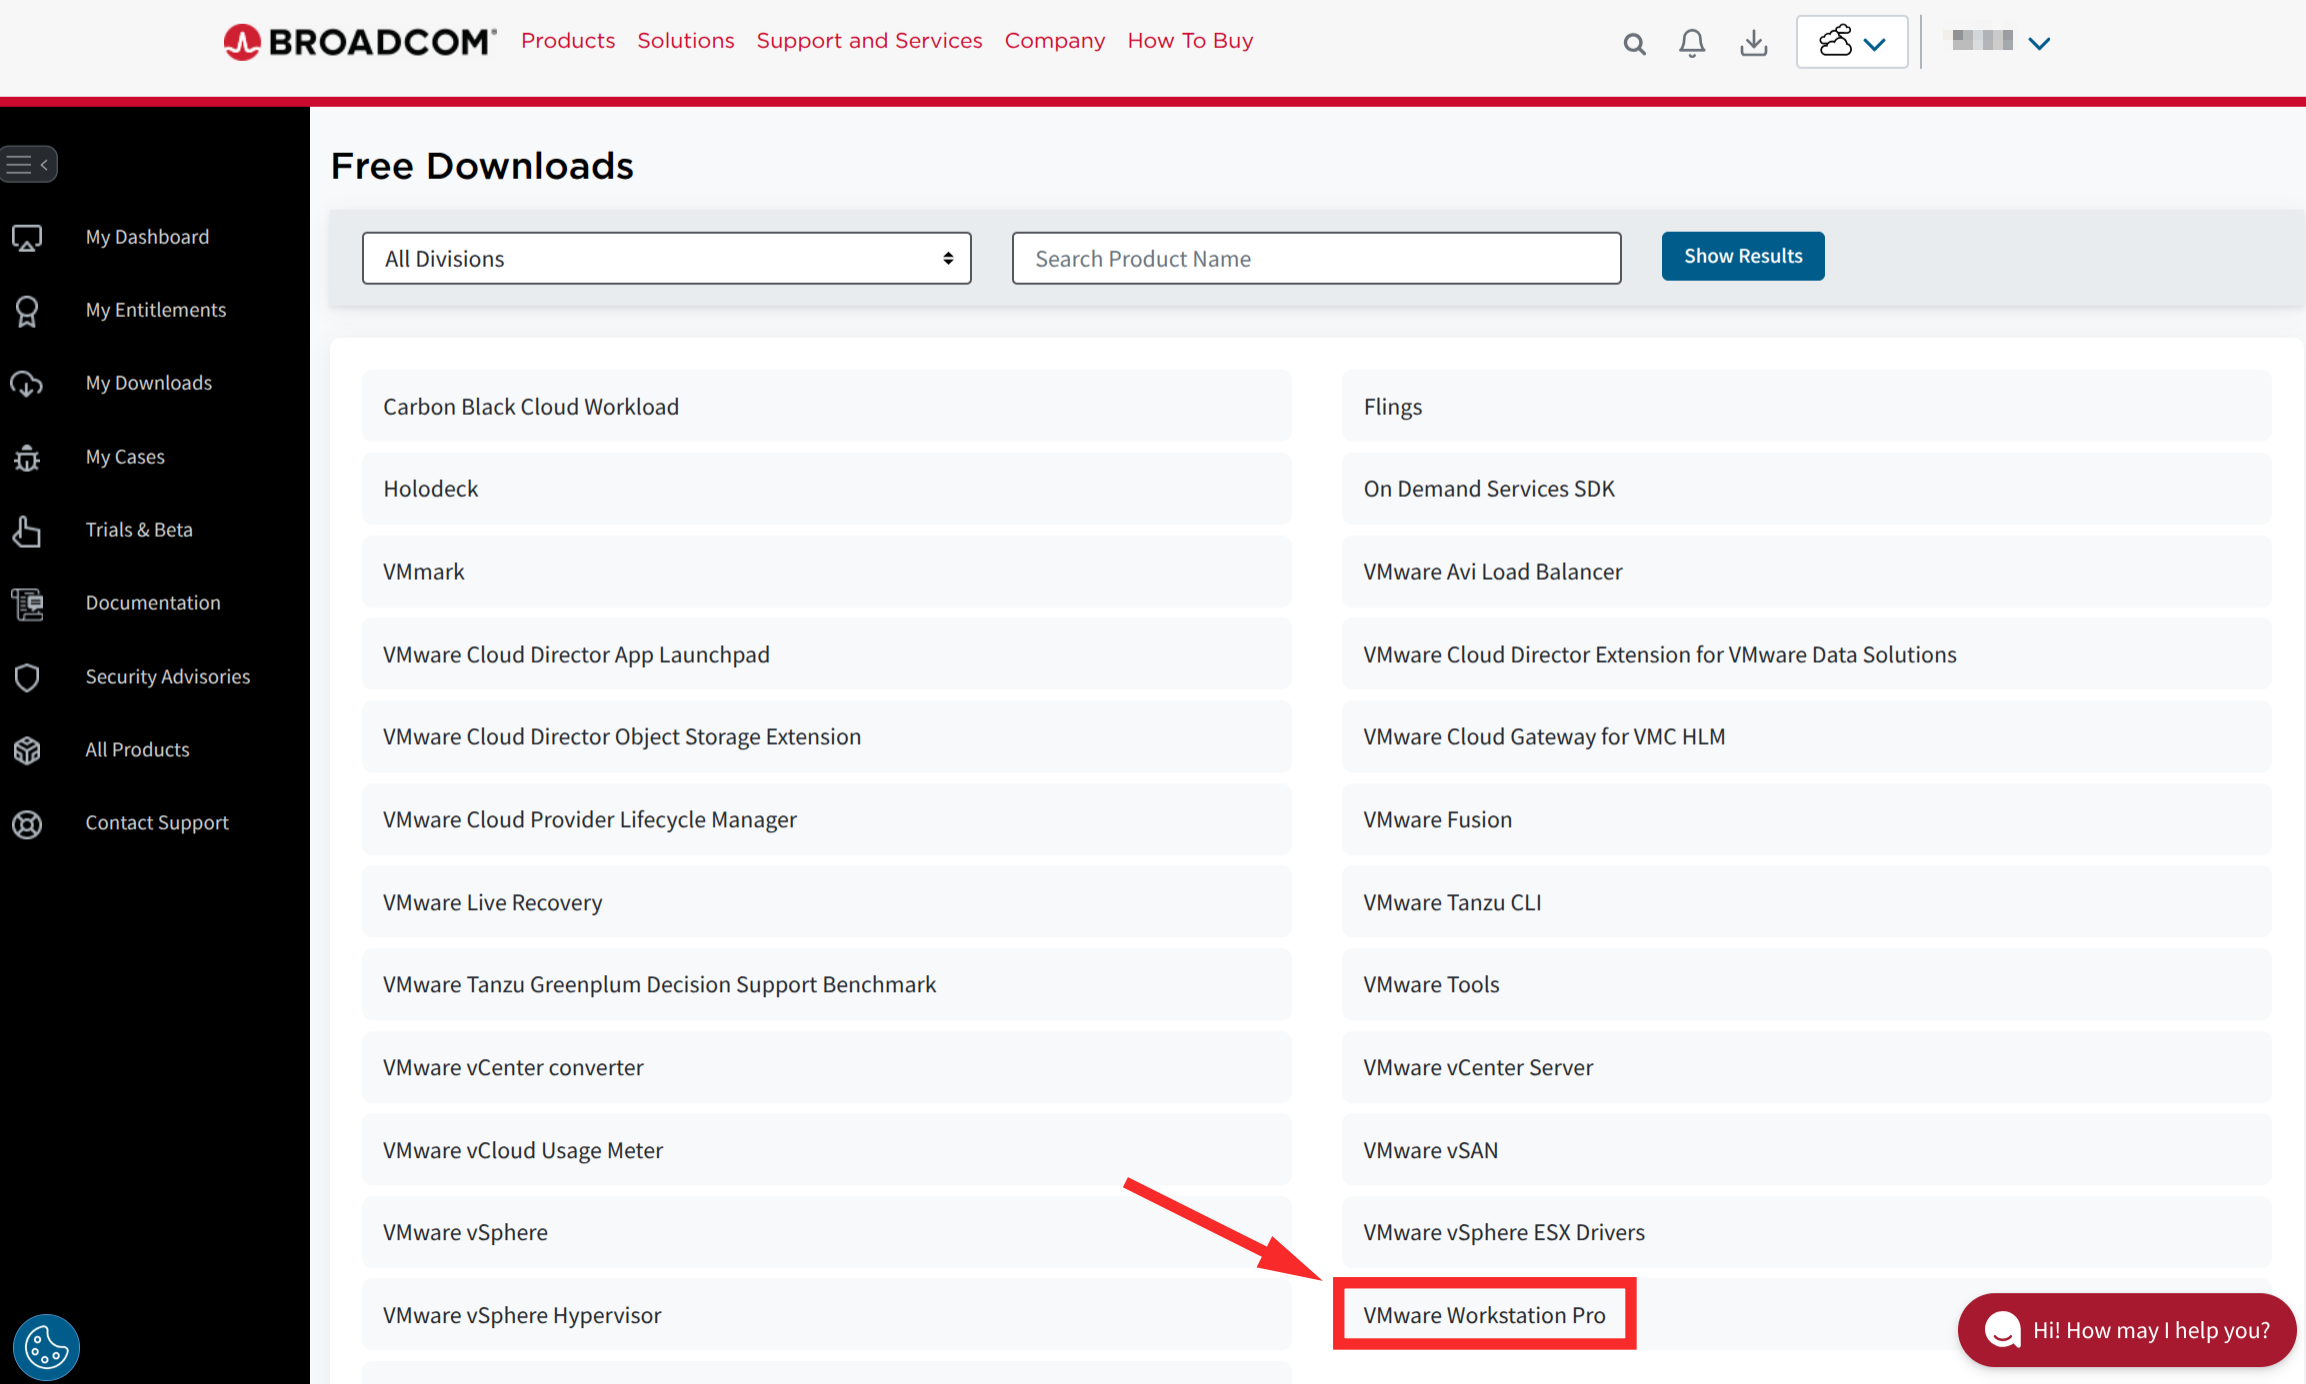2306x1384 pixels.
Task: Click the Trials & Beta hand icon
Action: click(27, 531)
